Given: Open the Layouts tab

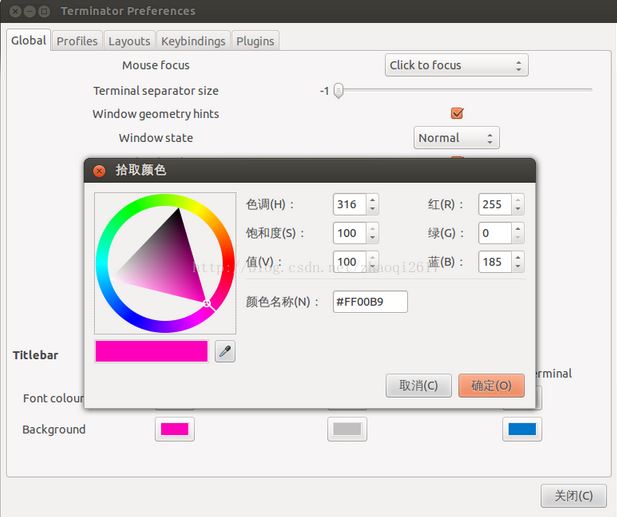Looking at the screenshot, I should coord(129,41).
